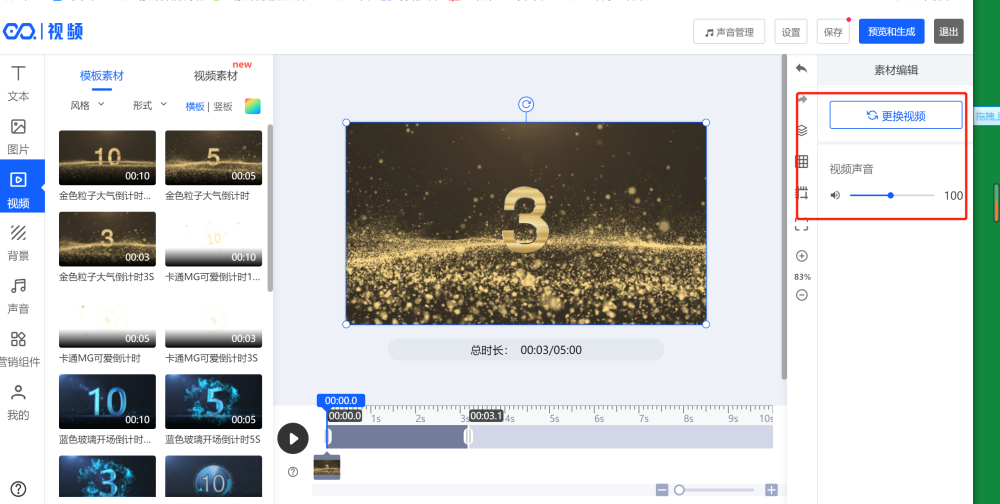Expand the 风格 style dropdown
This screenshot has height=504, width=1000.
tap(86, 105)
